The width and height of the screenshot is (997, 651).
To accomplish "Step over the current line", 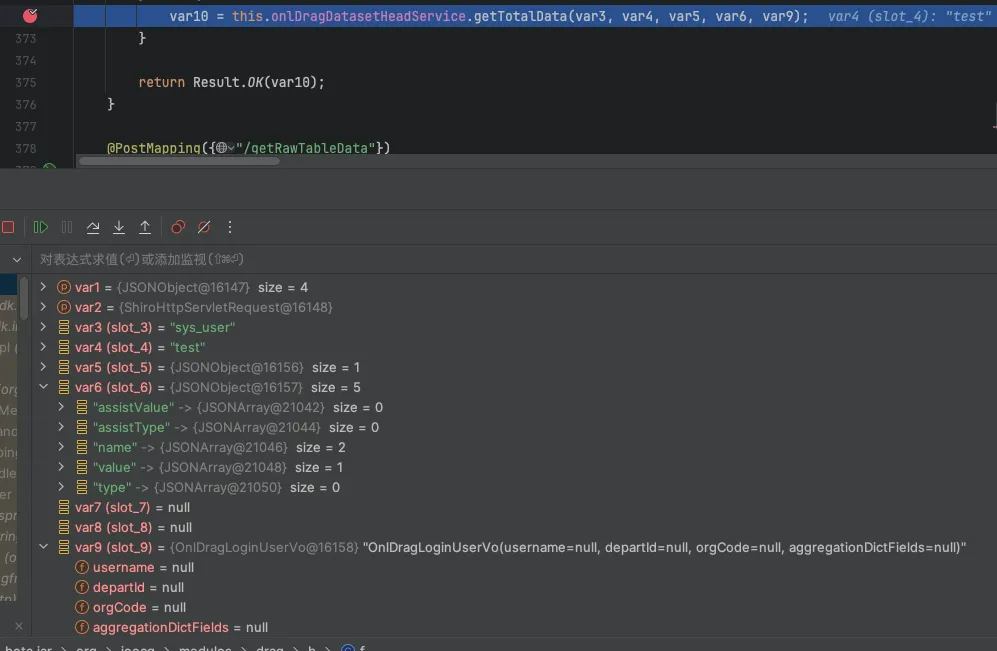I will [x=93, y=228].
